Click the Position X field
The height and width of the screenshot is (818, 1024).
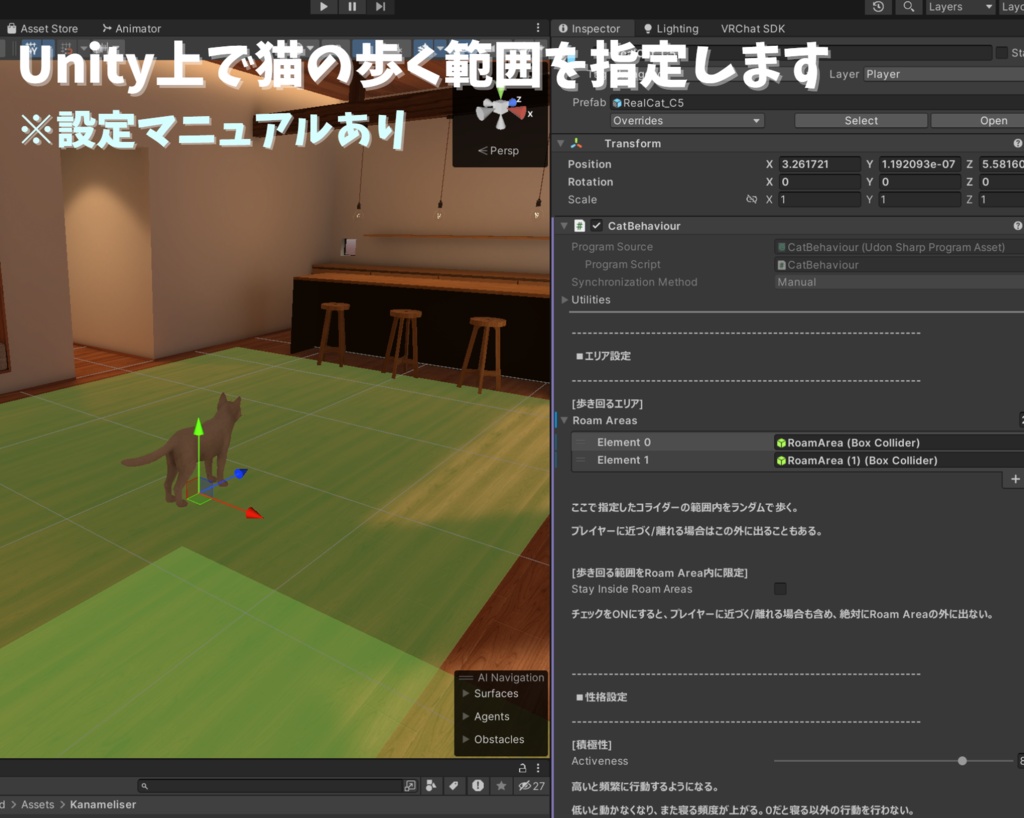pyautogui.click(x=820, y=164)
